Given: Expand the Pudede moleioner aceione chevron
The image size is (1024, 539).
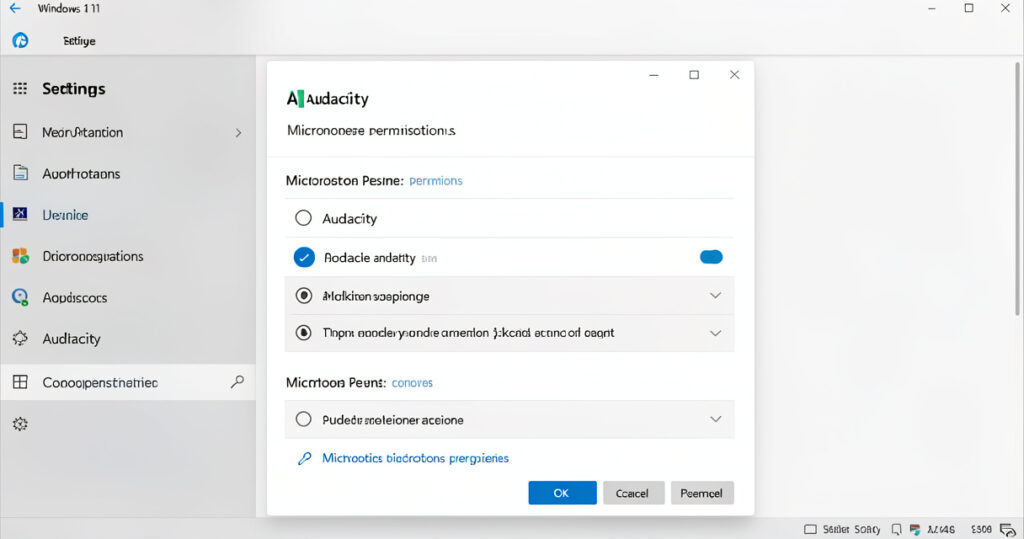Looking at the screenshot, I should pos(716,419).
